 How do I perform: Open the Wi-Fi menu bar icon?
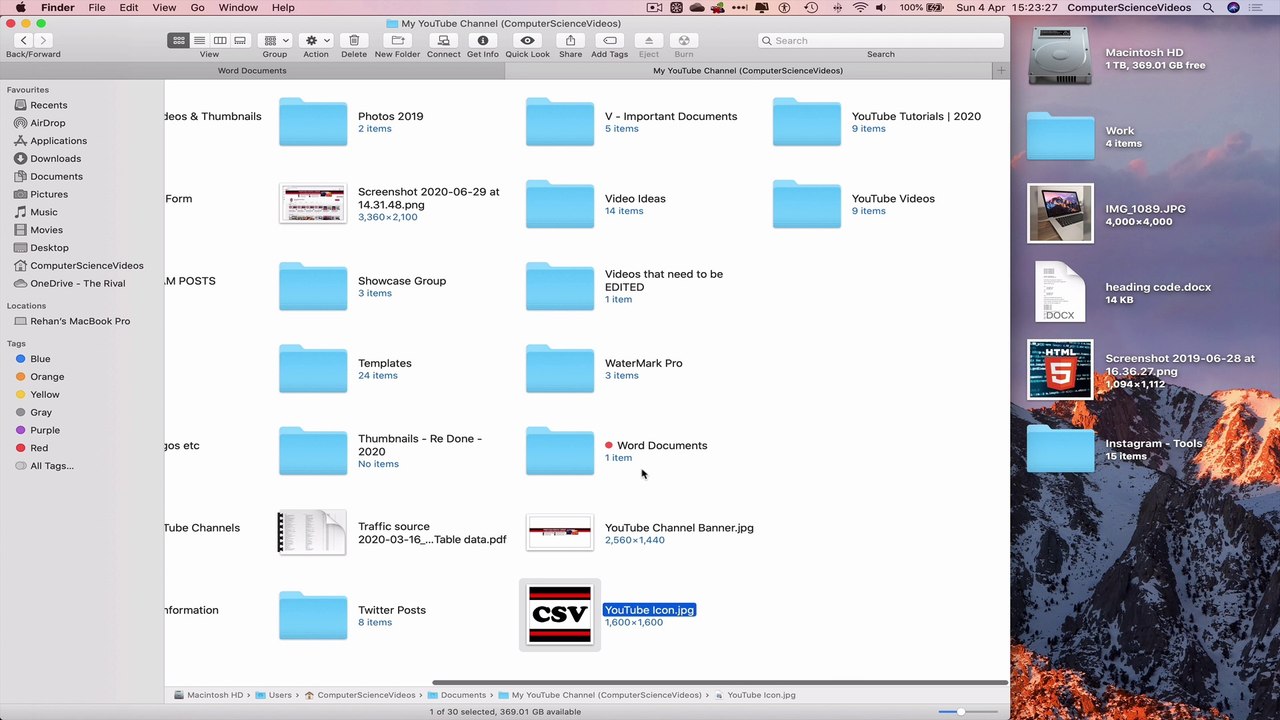click(861, 8)
